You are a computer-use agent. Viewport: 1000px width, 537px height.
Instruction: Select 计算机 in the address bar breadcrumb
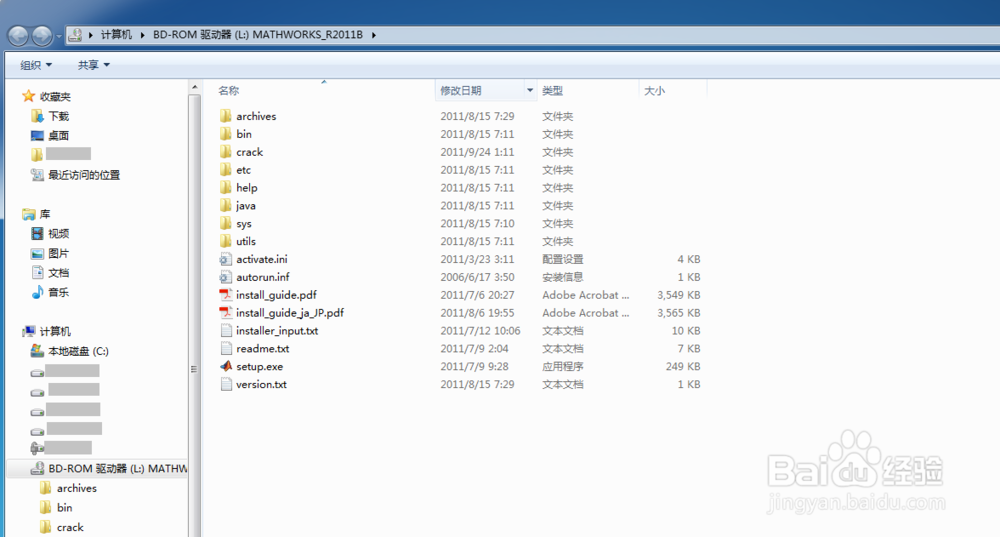point(116,34)
